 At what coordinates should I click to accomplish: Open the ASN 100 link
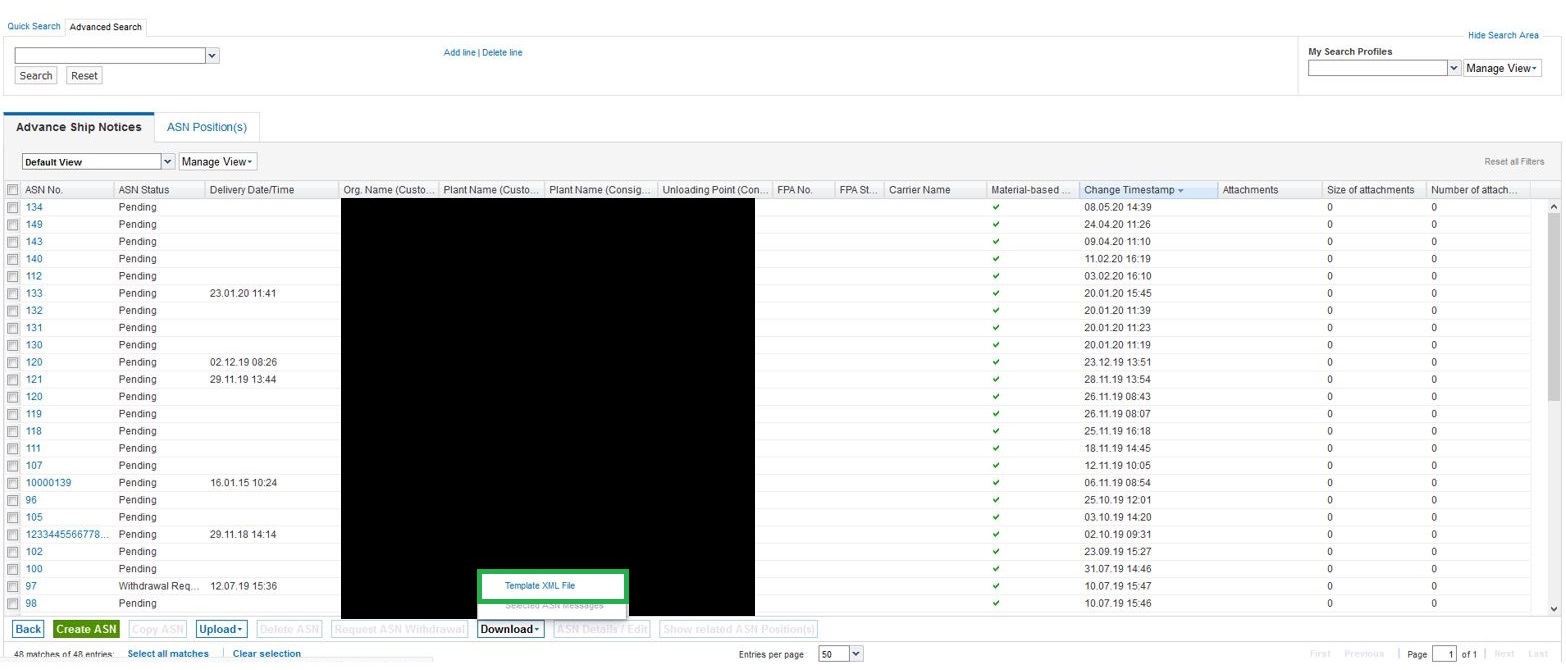click(x=34, y=569)
